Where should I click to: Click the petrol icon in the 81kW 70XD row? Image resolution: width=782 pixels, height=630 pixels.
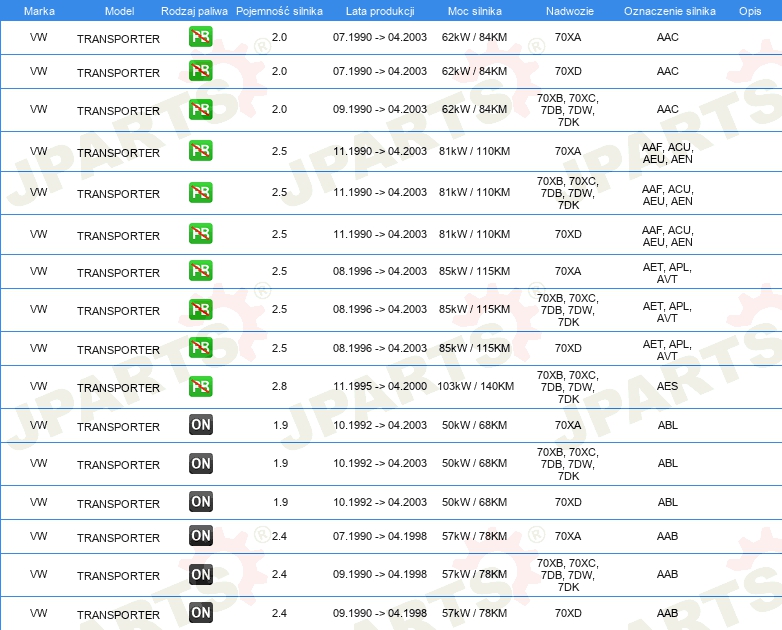click(x=200, y=234)
